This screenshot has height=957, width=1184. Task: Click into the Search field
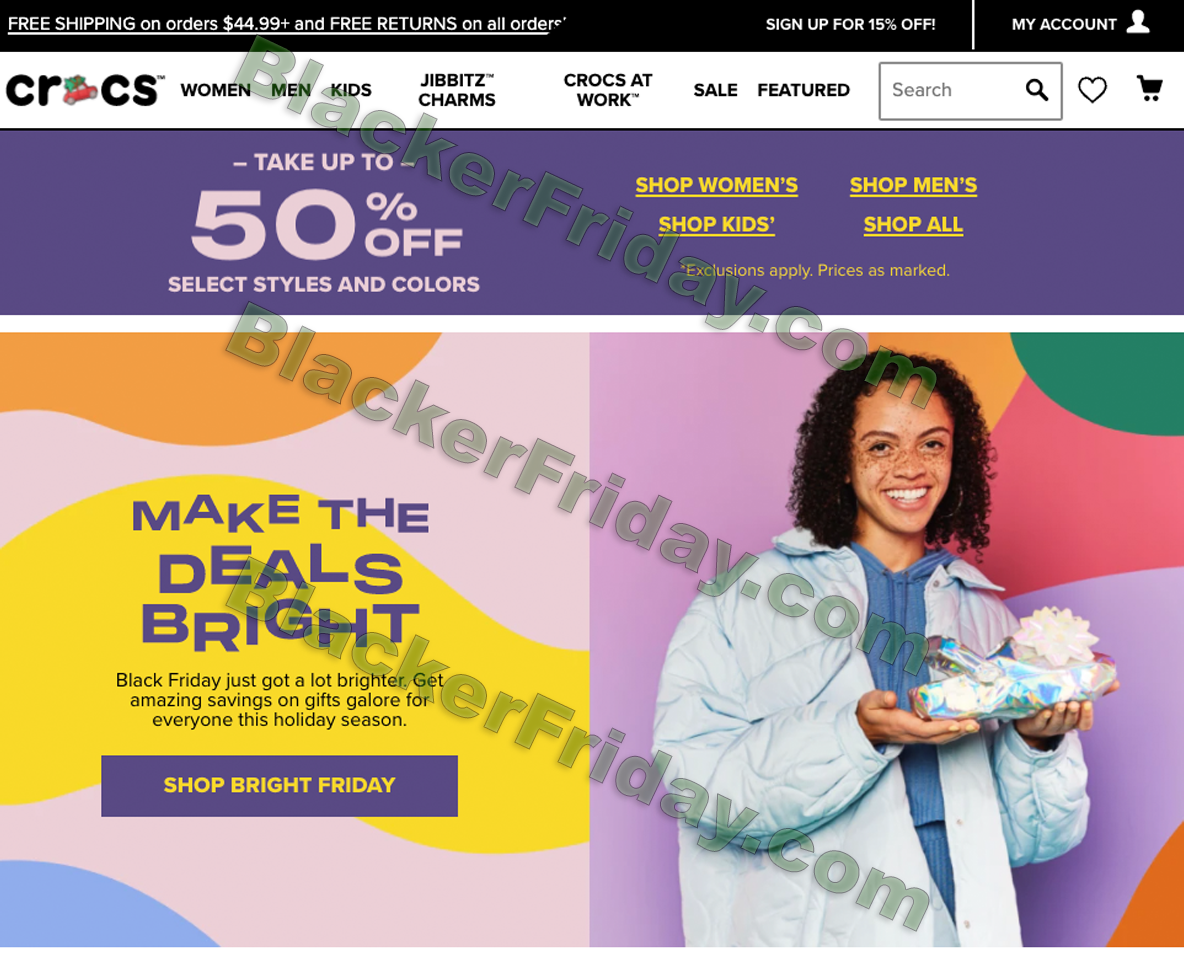tap(953, 91)
